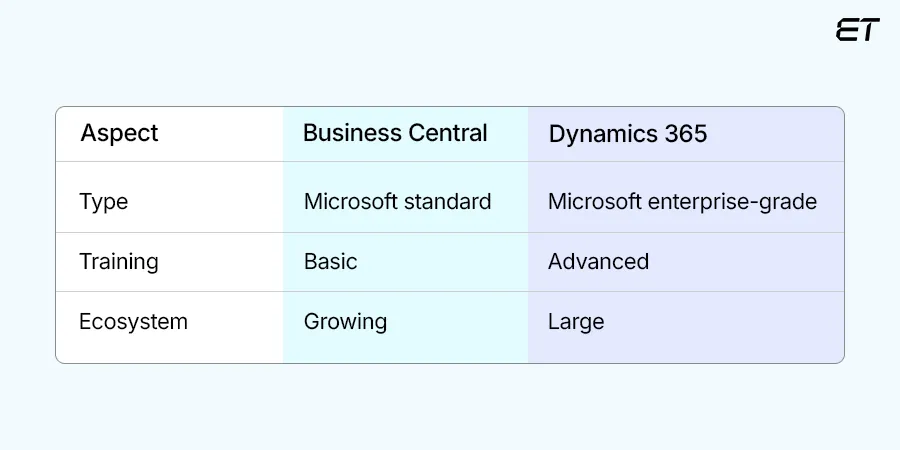Click Microsoft in the enterprise-grade cell

tap(594, 201)
